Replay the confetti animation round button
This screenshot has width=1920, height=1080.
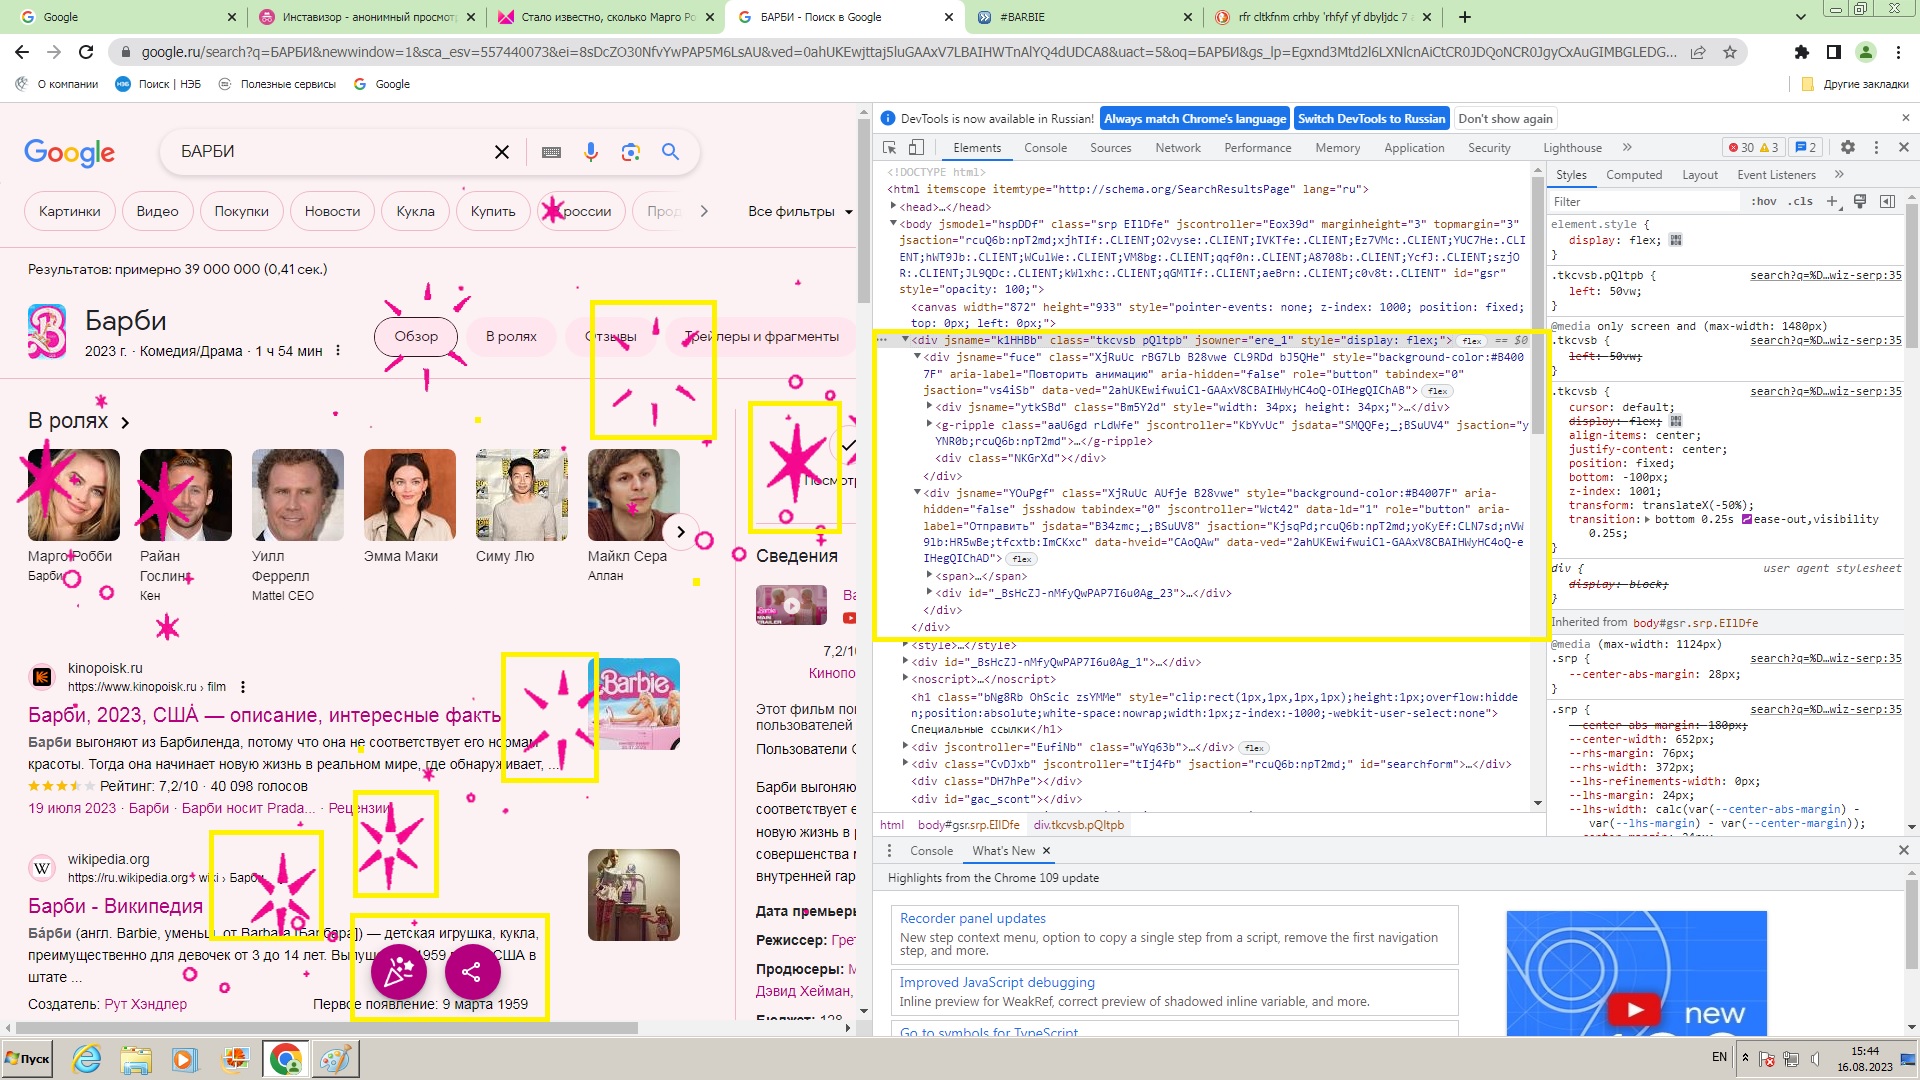click(x=399, y=971)
